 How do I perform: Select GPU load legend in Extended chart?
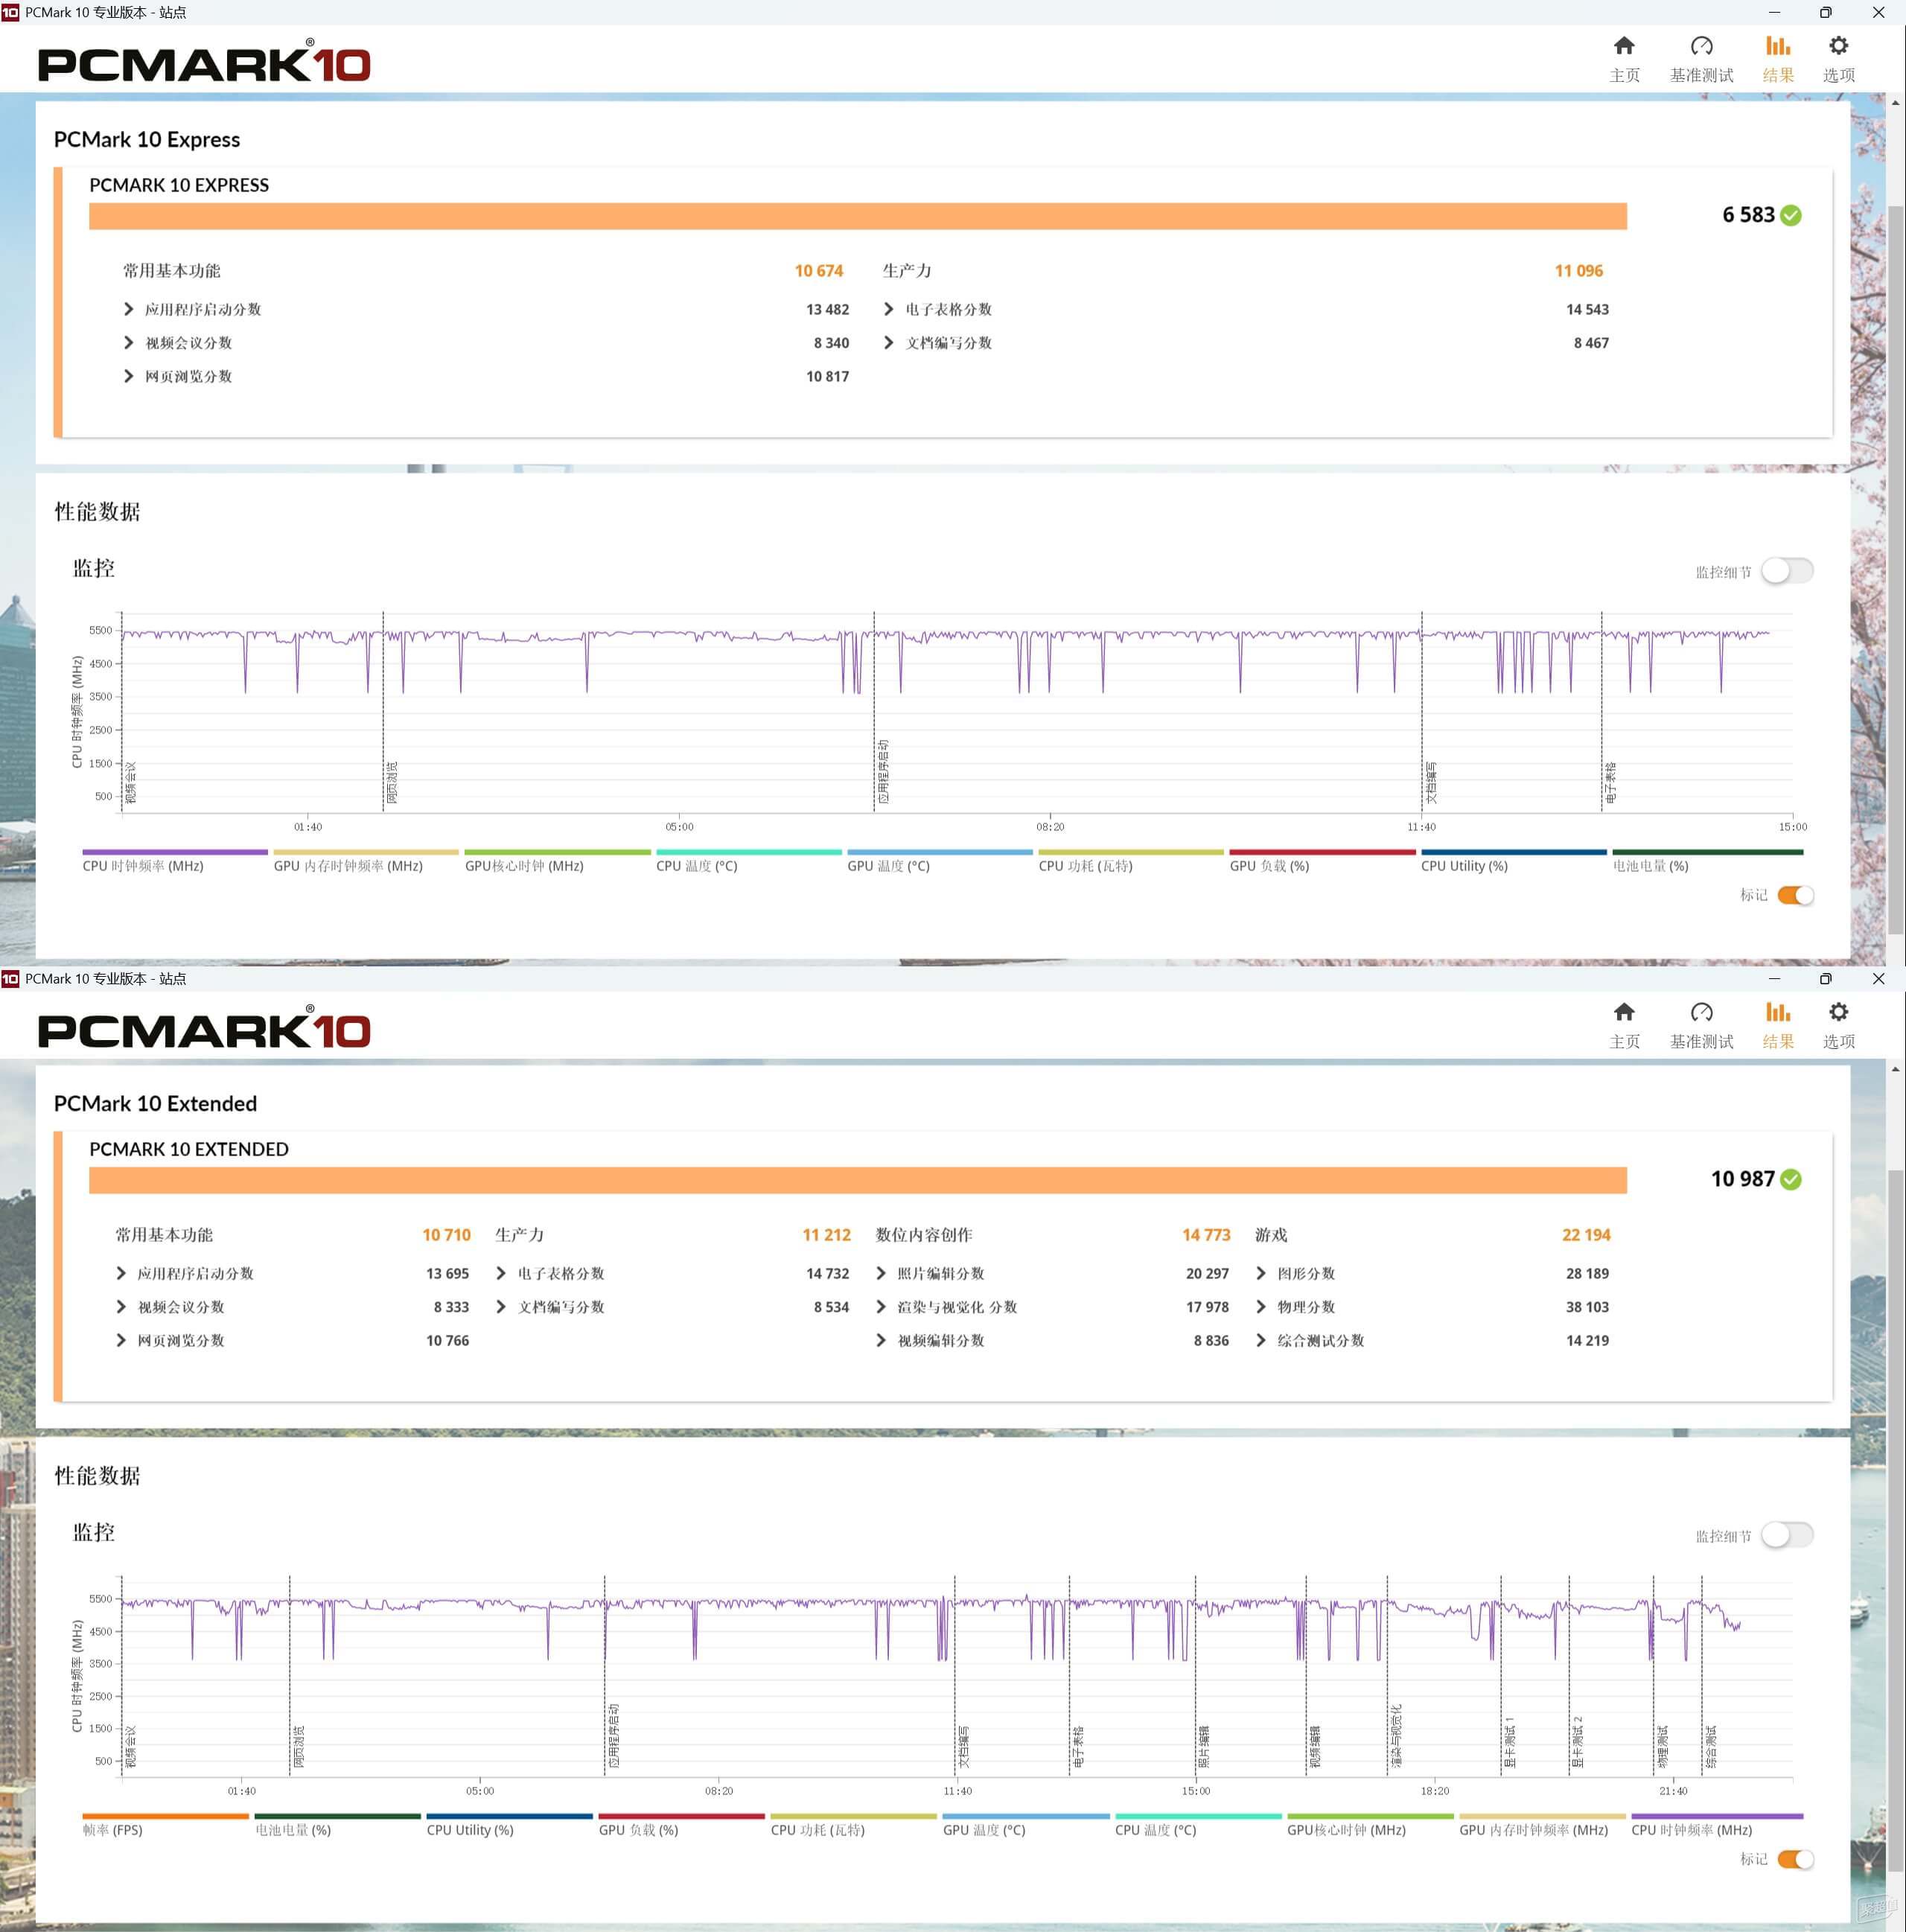(x=682, y=1825)
